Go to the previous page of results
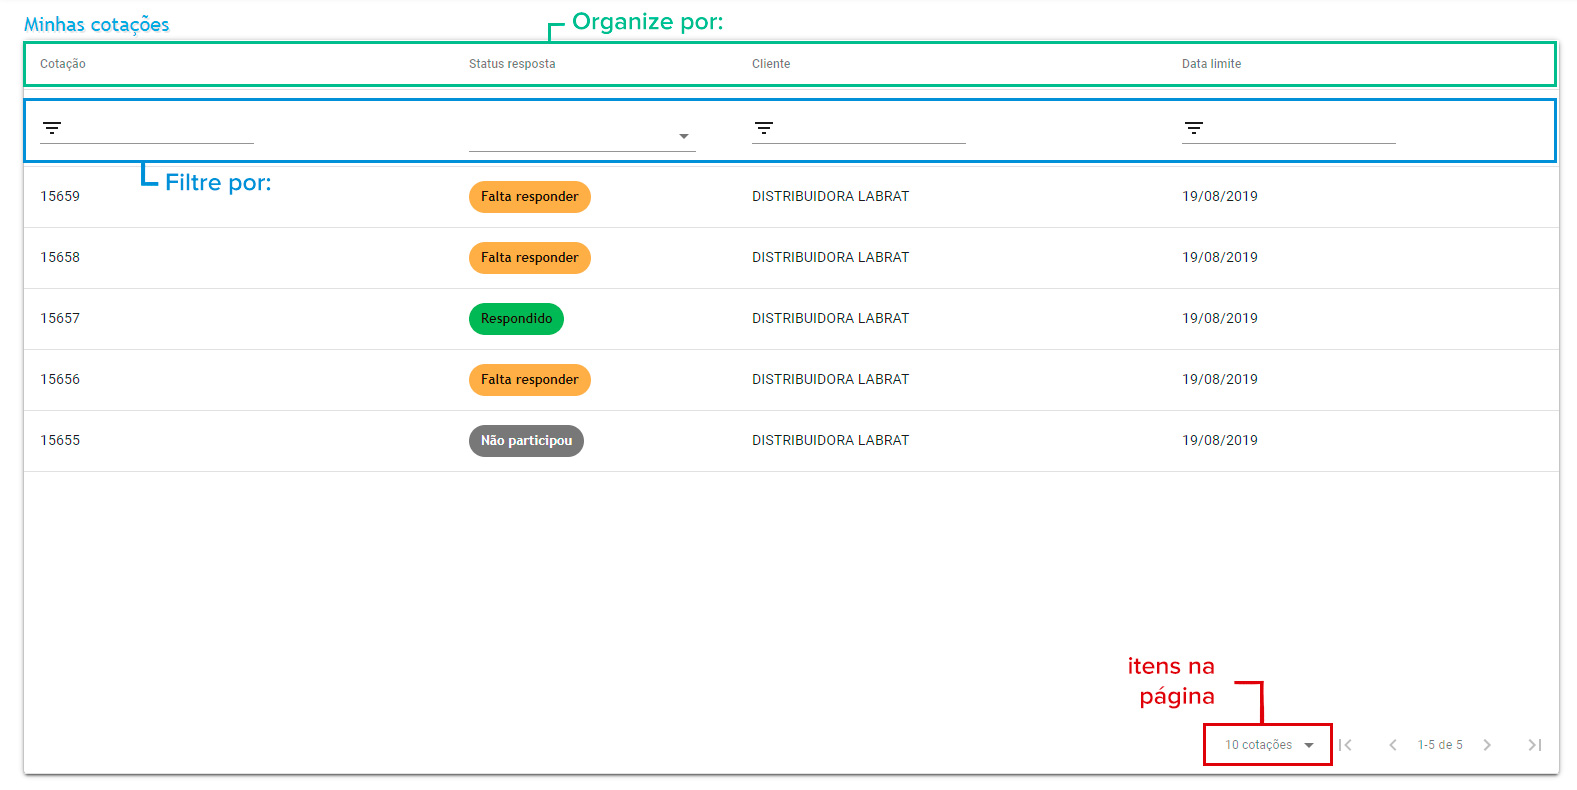 point(1392,745)
